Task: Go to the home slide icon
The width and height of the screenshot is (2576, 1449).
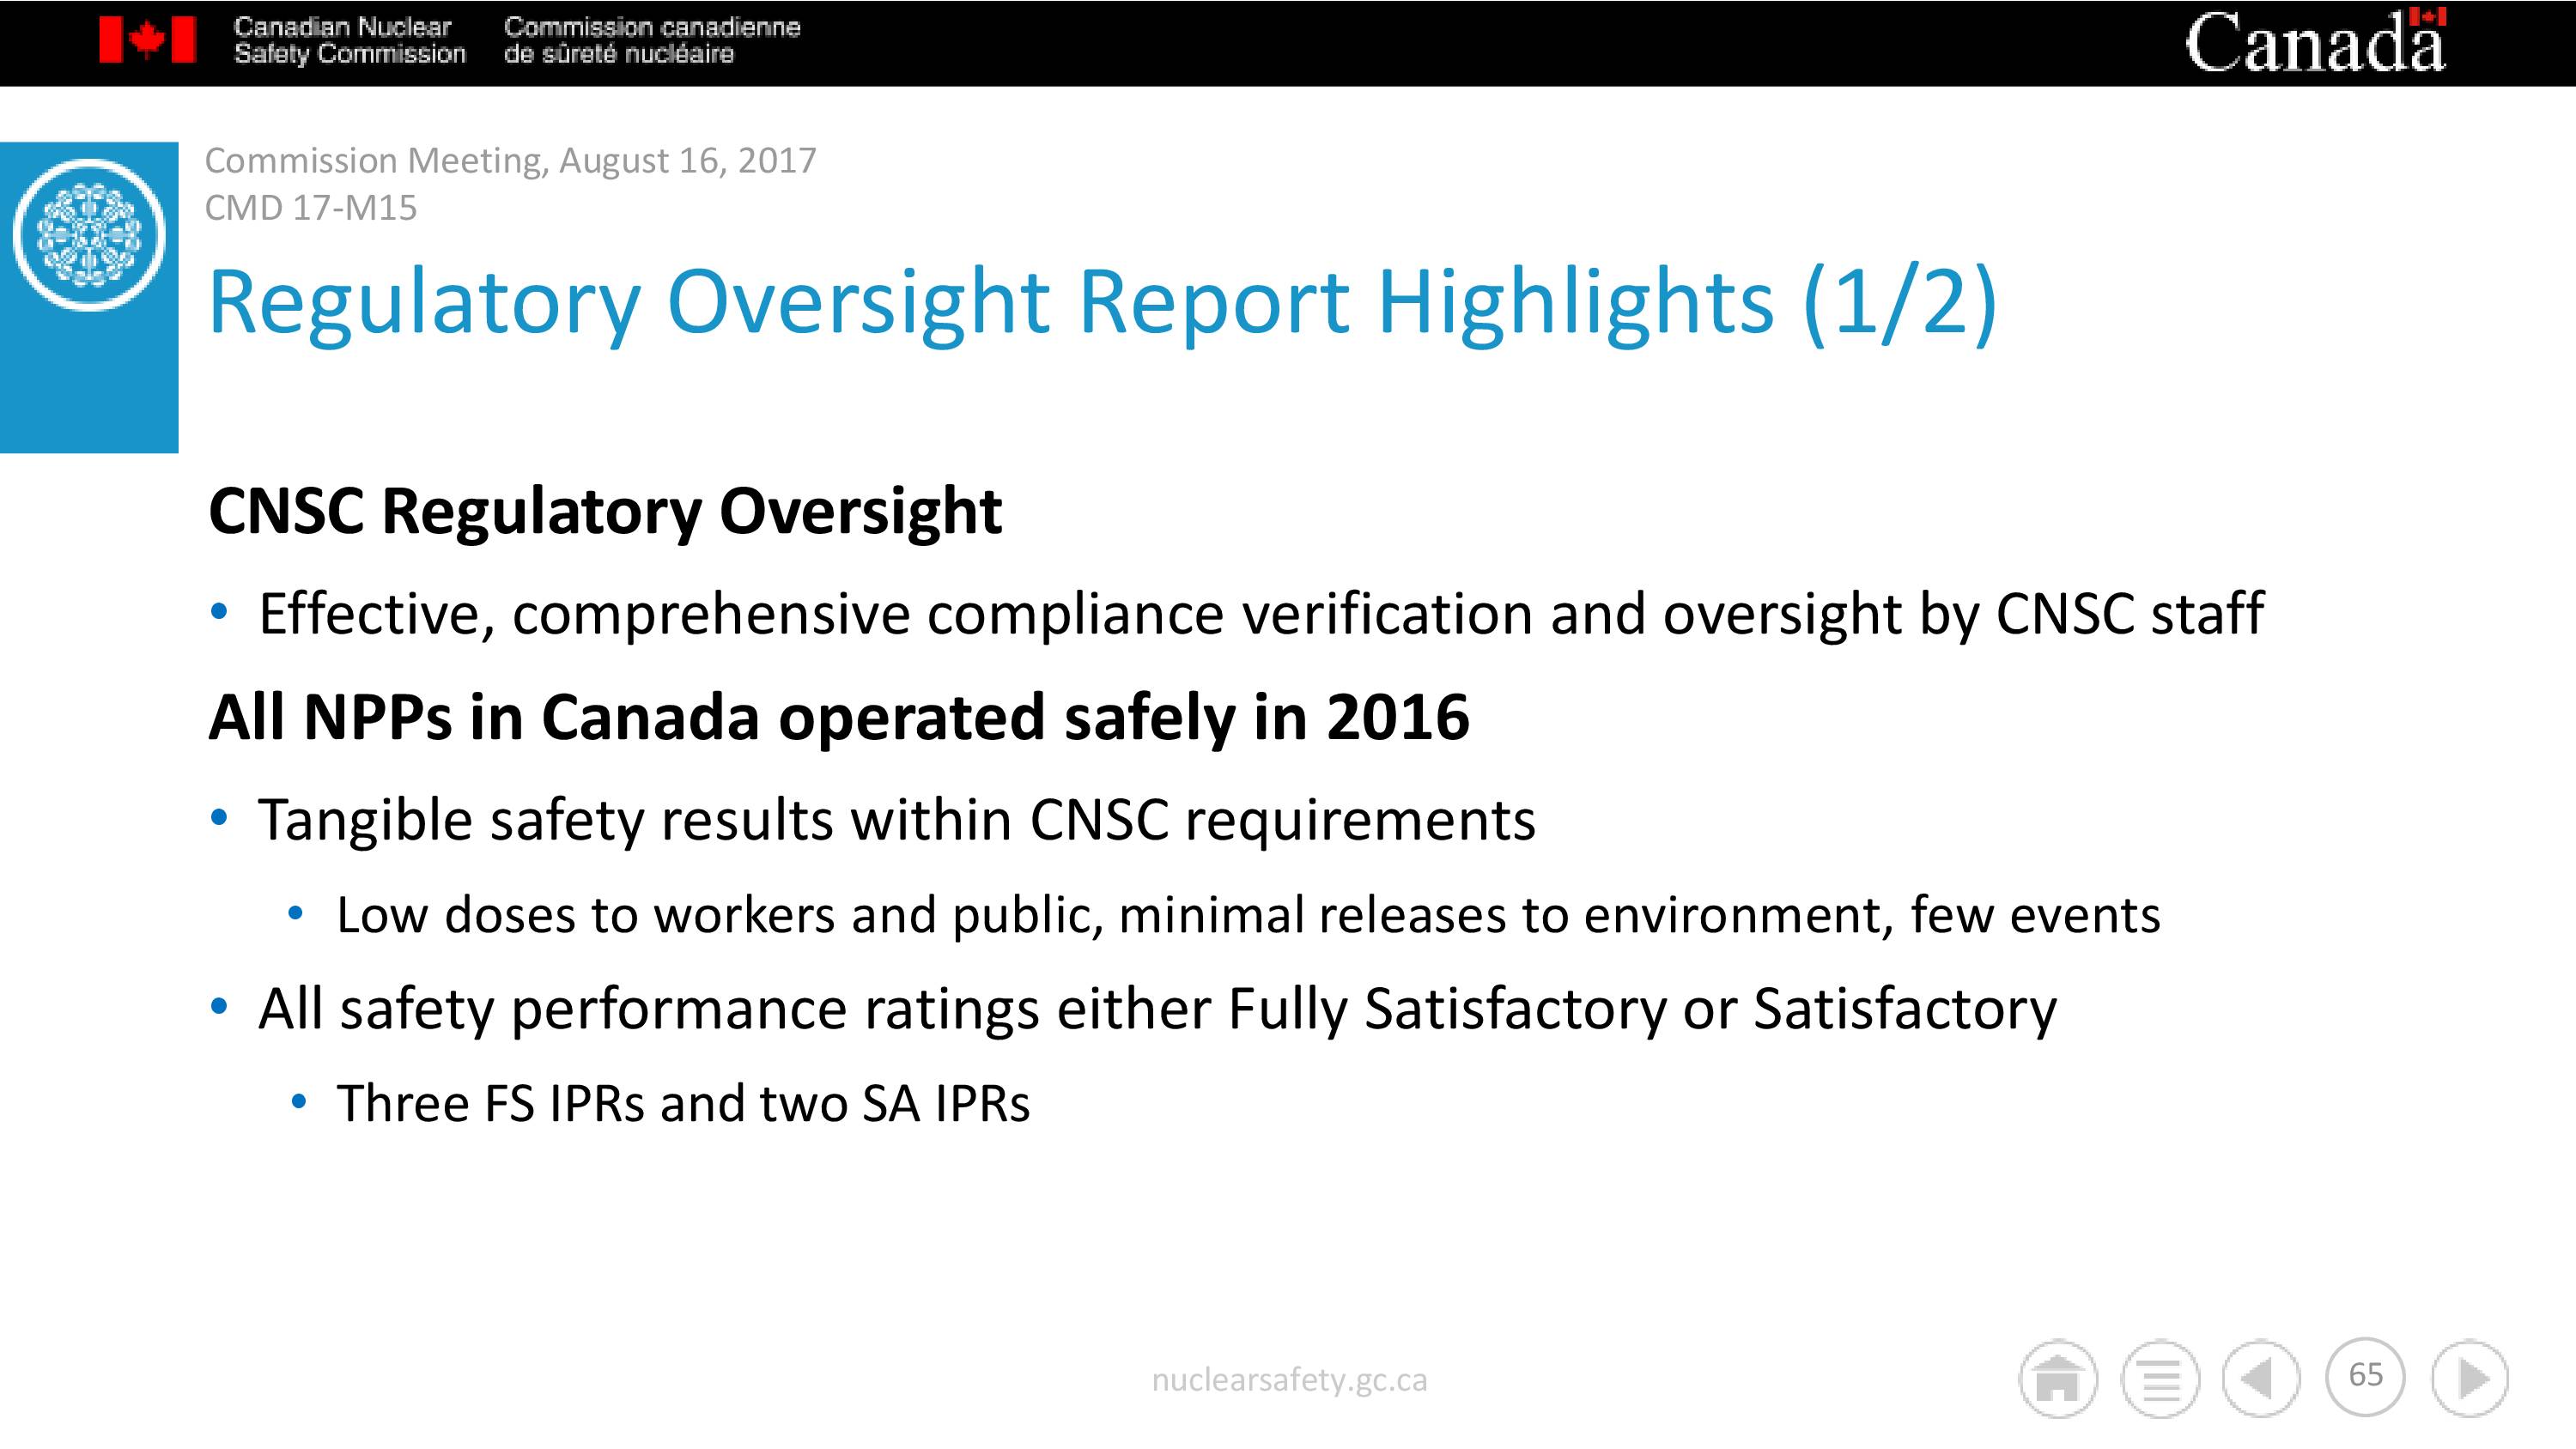Action: coord(2057,1378)
